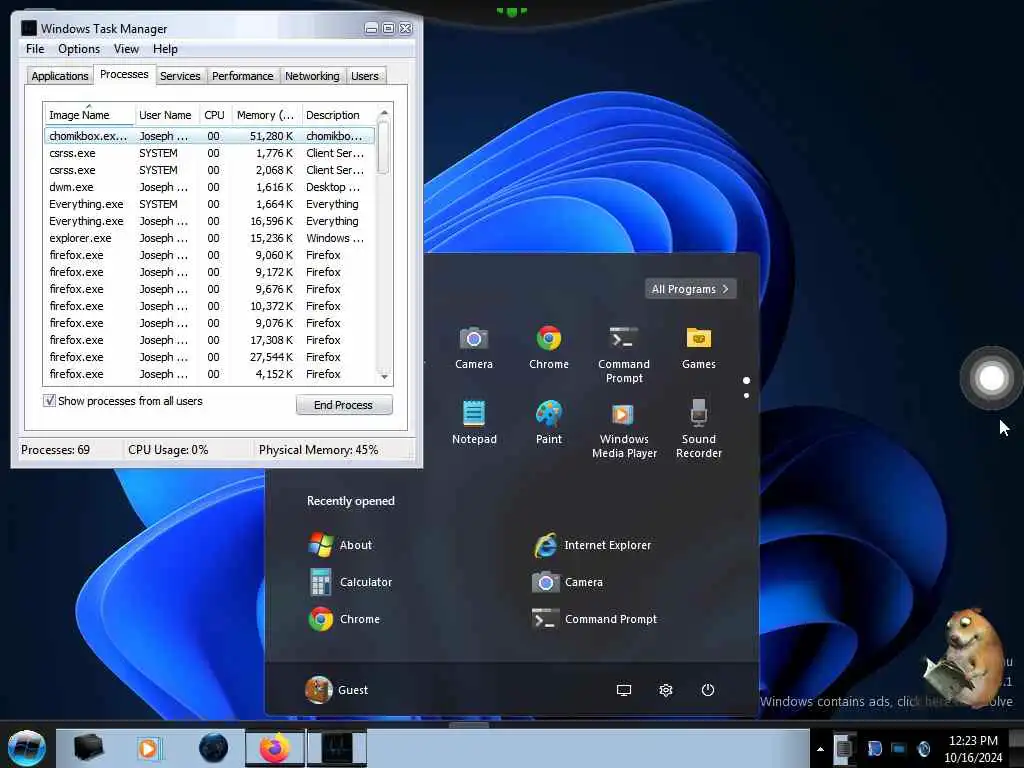The image size is (1024, 768).
Task: Sort processes by User Name column
Action: pos(166,115)
